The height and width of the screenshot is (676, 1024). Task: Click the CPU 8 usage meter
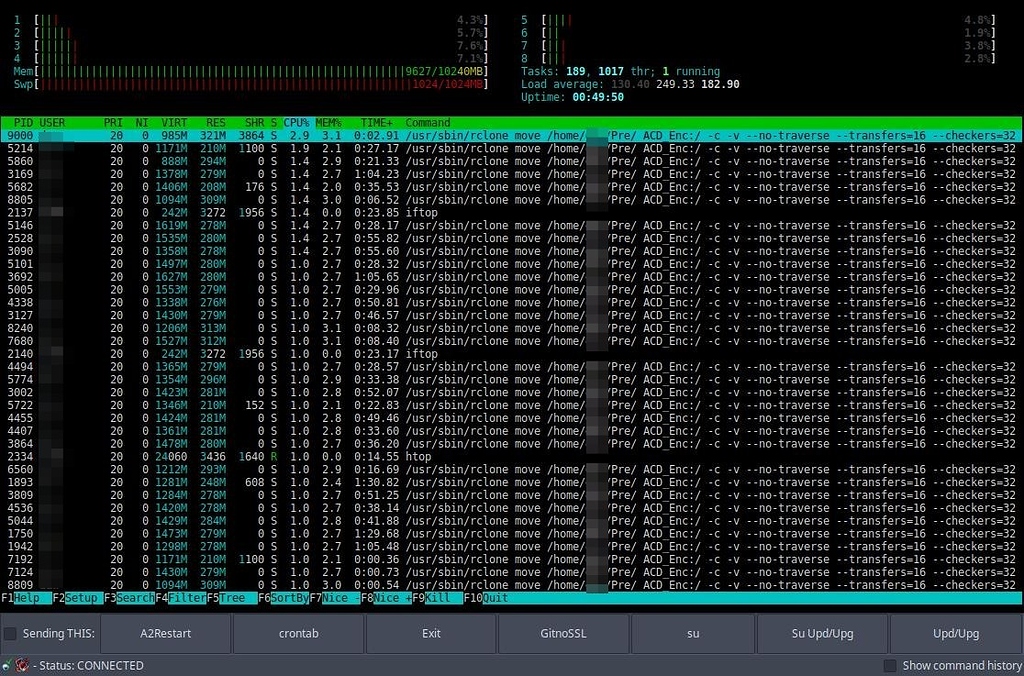tap(758, 59)
